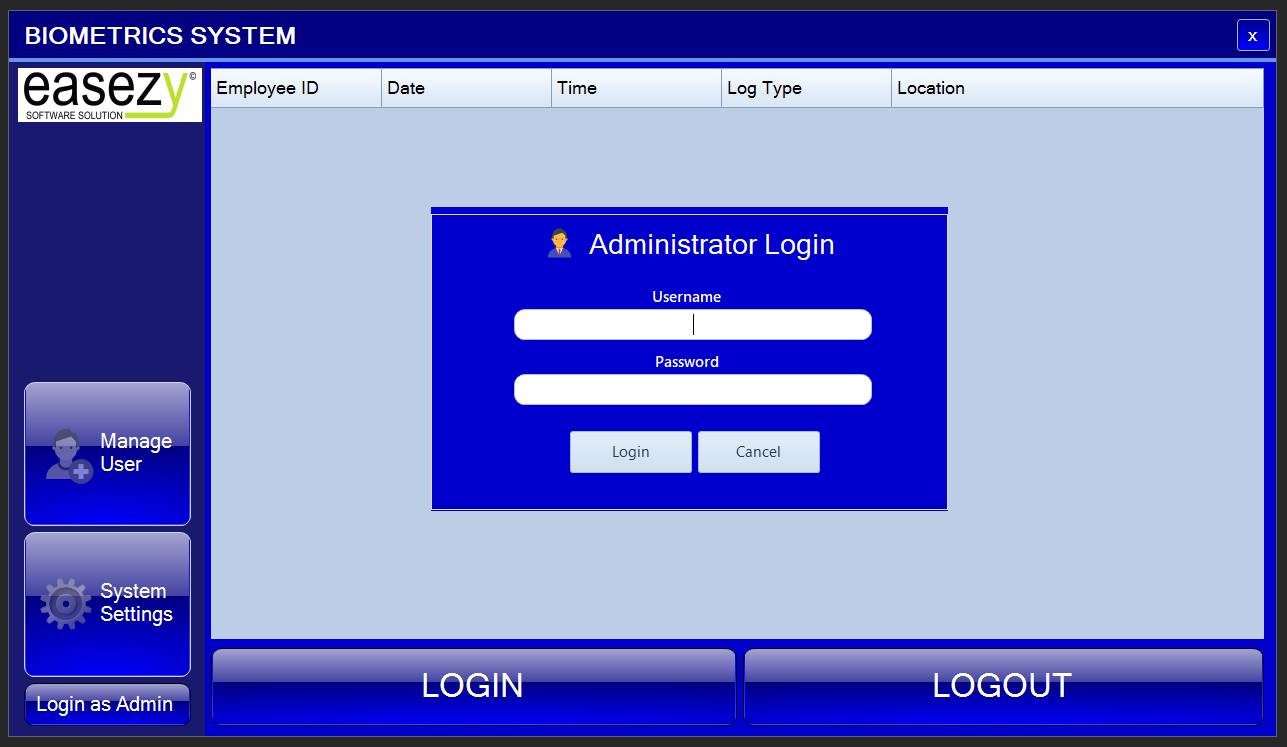Image resolution: width=1287 pixels, height=747 pixels.
Task: Cancel the Administrator Login dialog
Action: pos(759,452)
